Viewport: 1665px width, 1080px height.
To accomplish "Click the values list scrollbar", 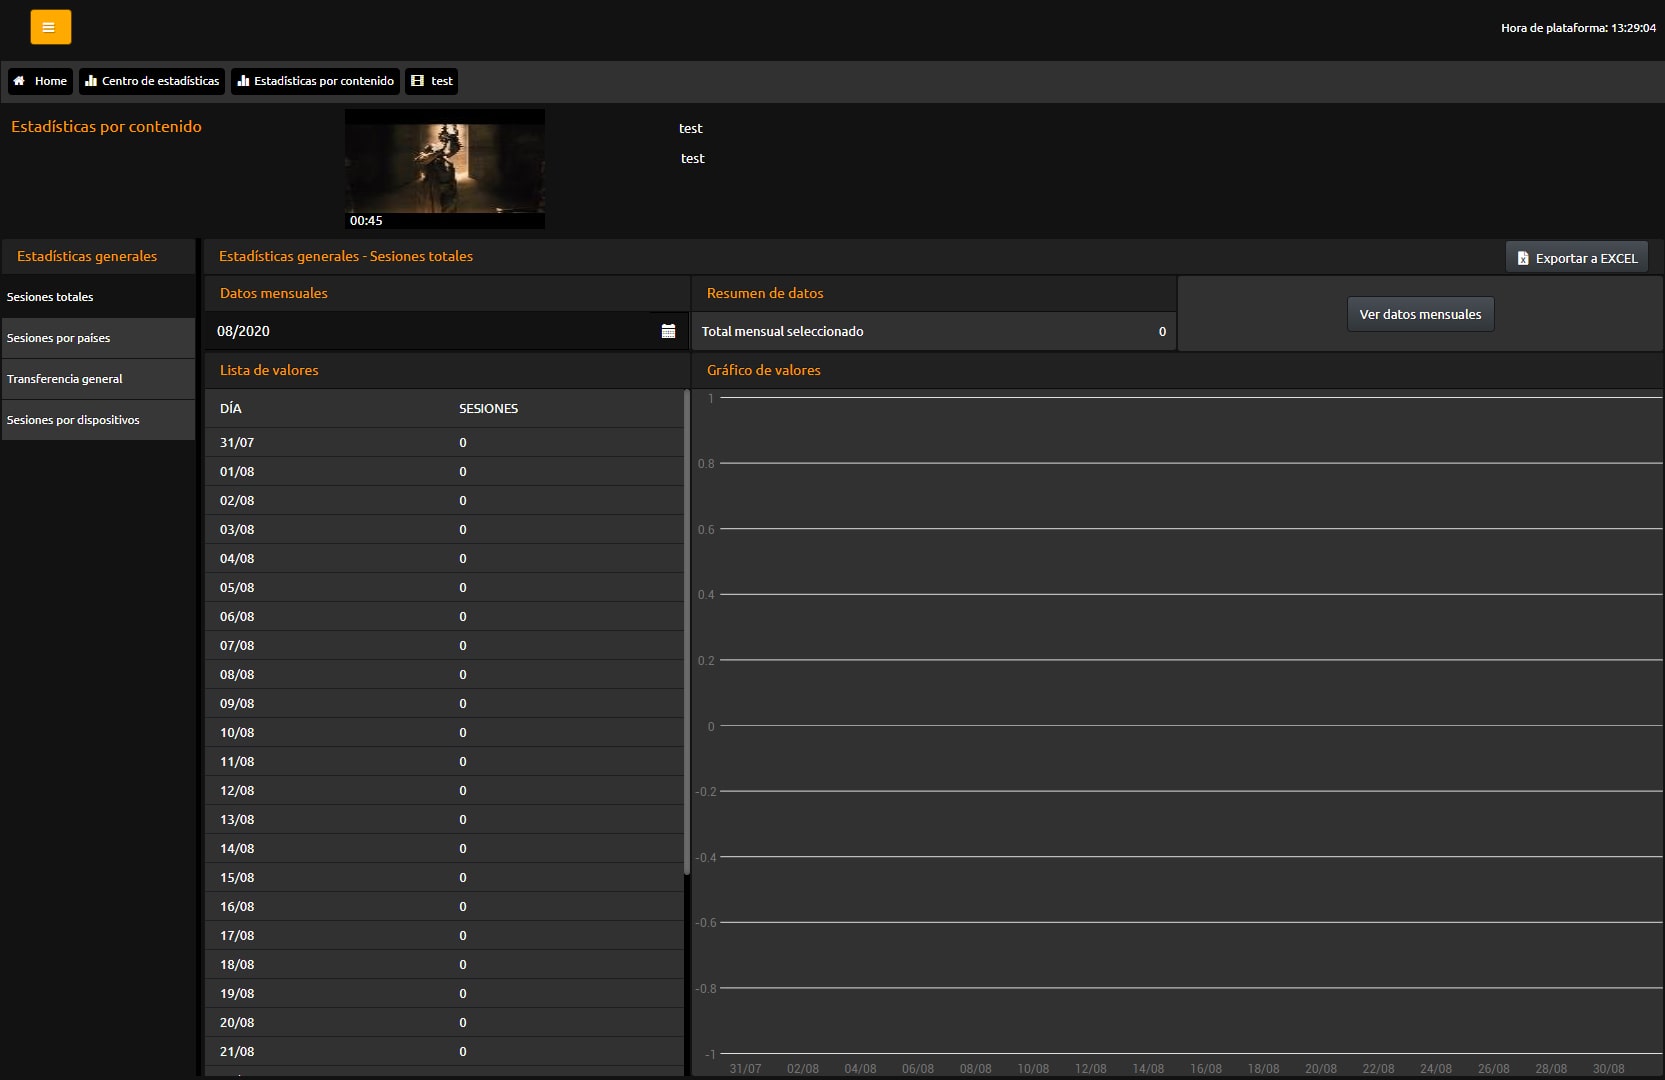I will point(686,632).
